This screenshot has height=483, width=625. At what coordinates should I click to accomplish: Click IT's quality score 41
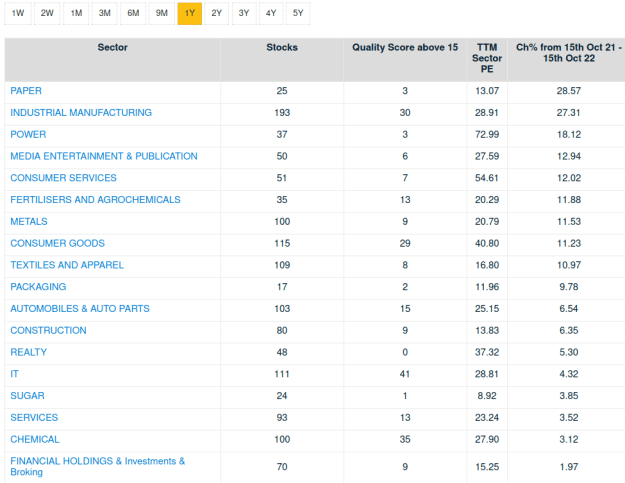(405, 374)
